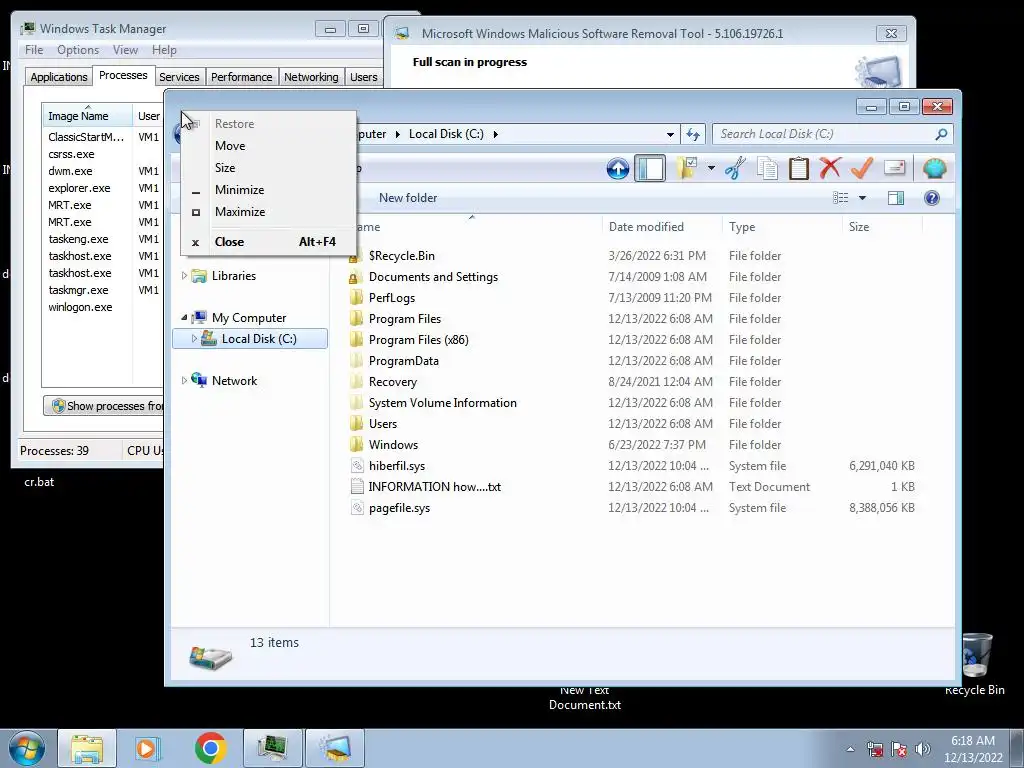1024x768 pixels.
Task: Select the Windows folder row
Action: coord(393,445)
